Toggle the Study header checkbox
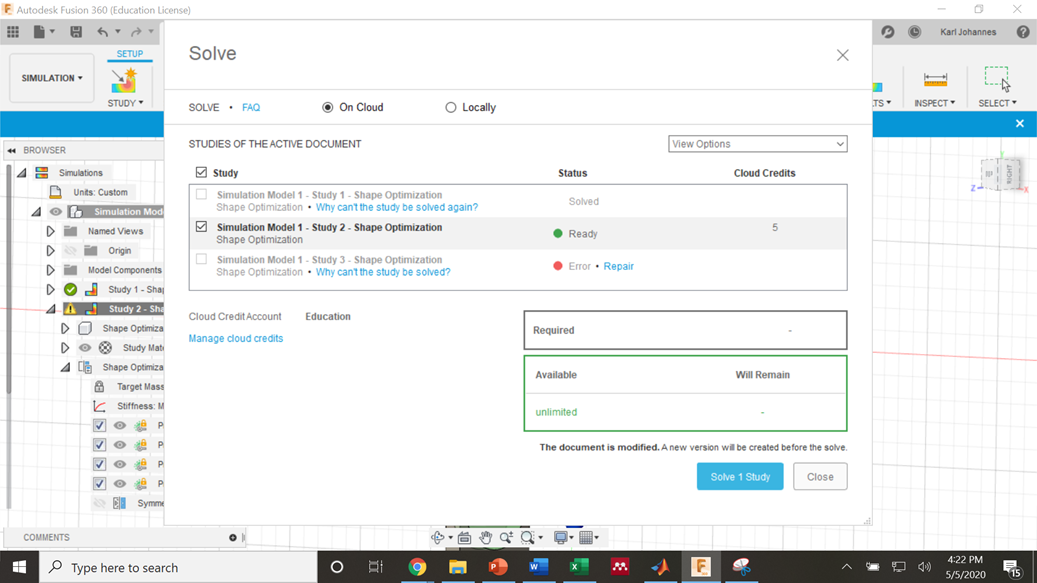The image size is (1037, 583). 201,173
